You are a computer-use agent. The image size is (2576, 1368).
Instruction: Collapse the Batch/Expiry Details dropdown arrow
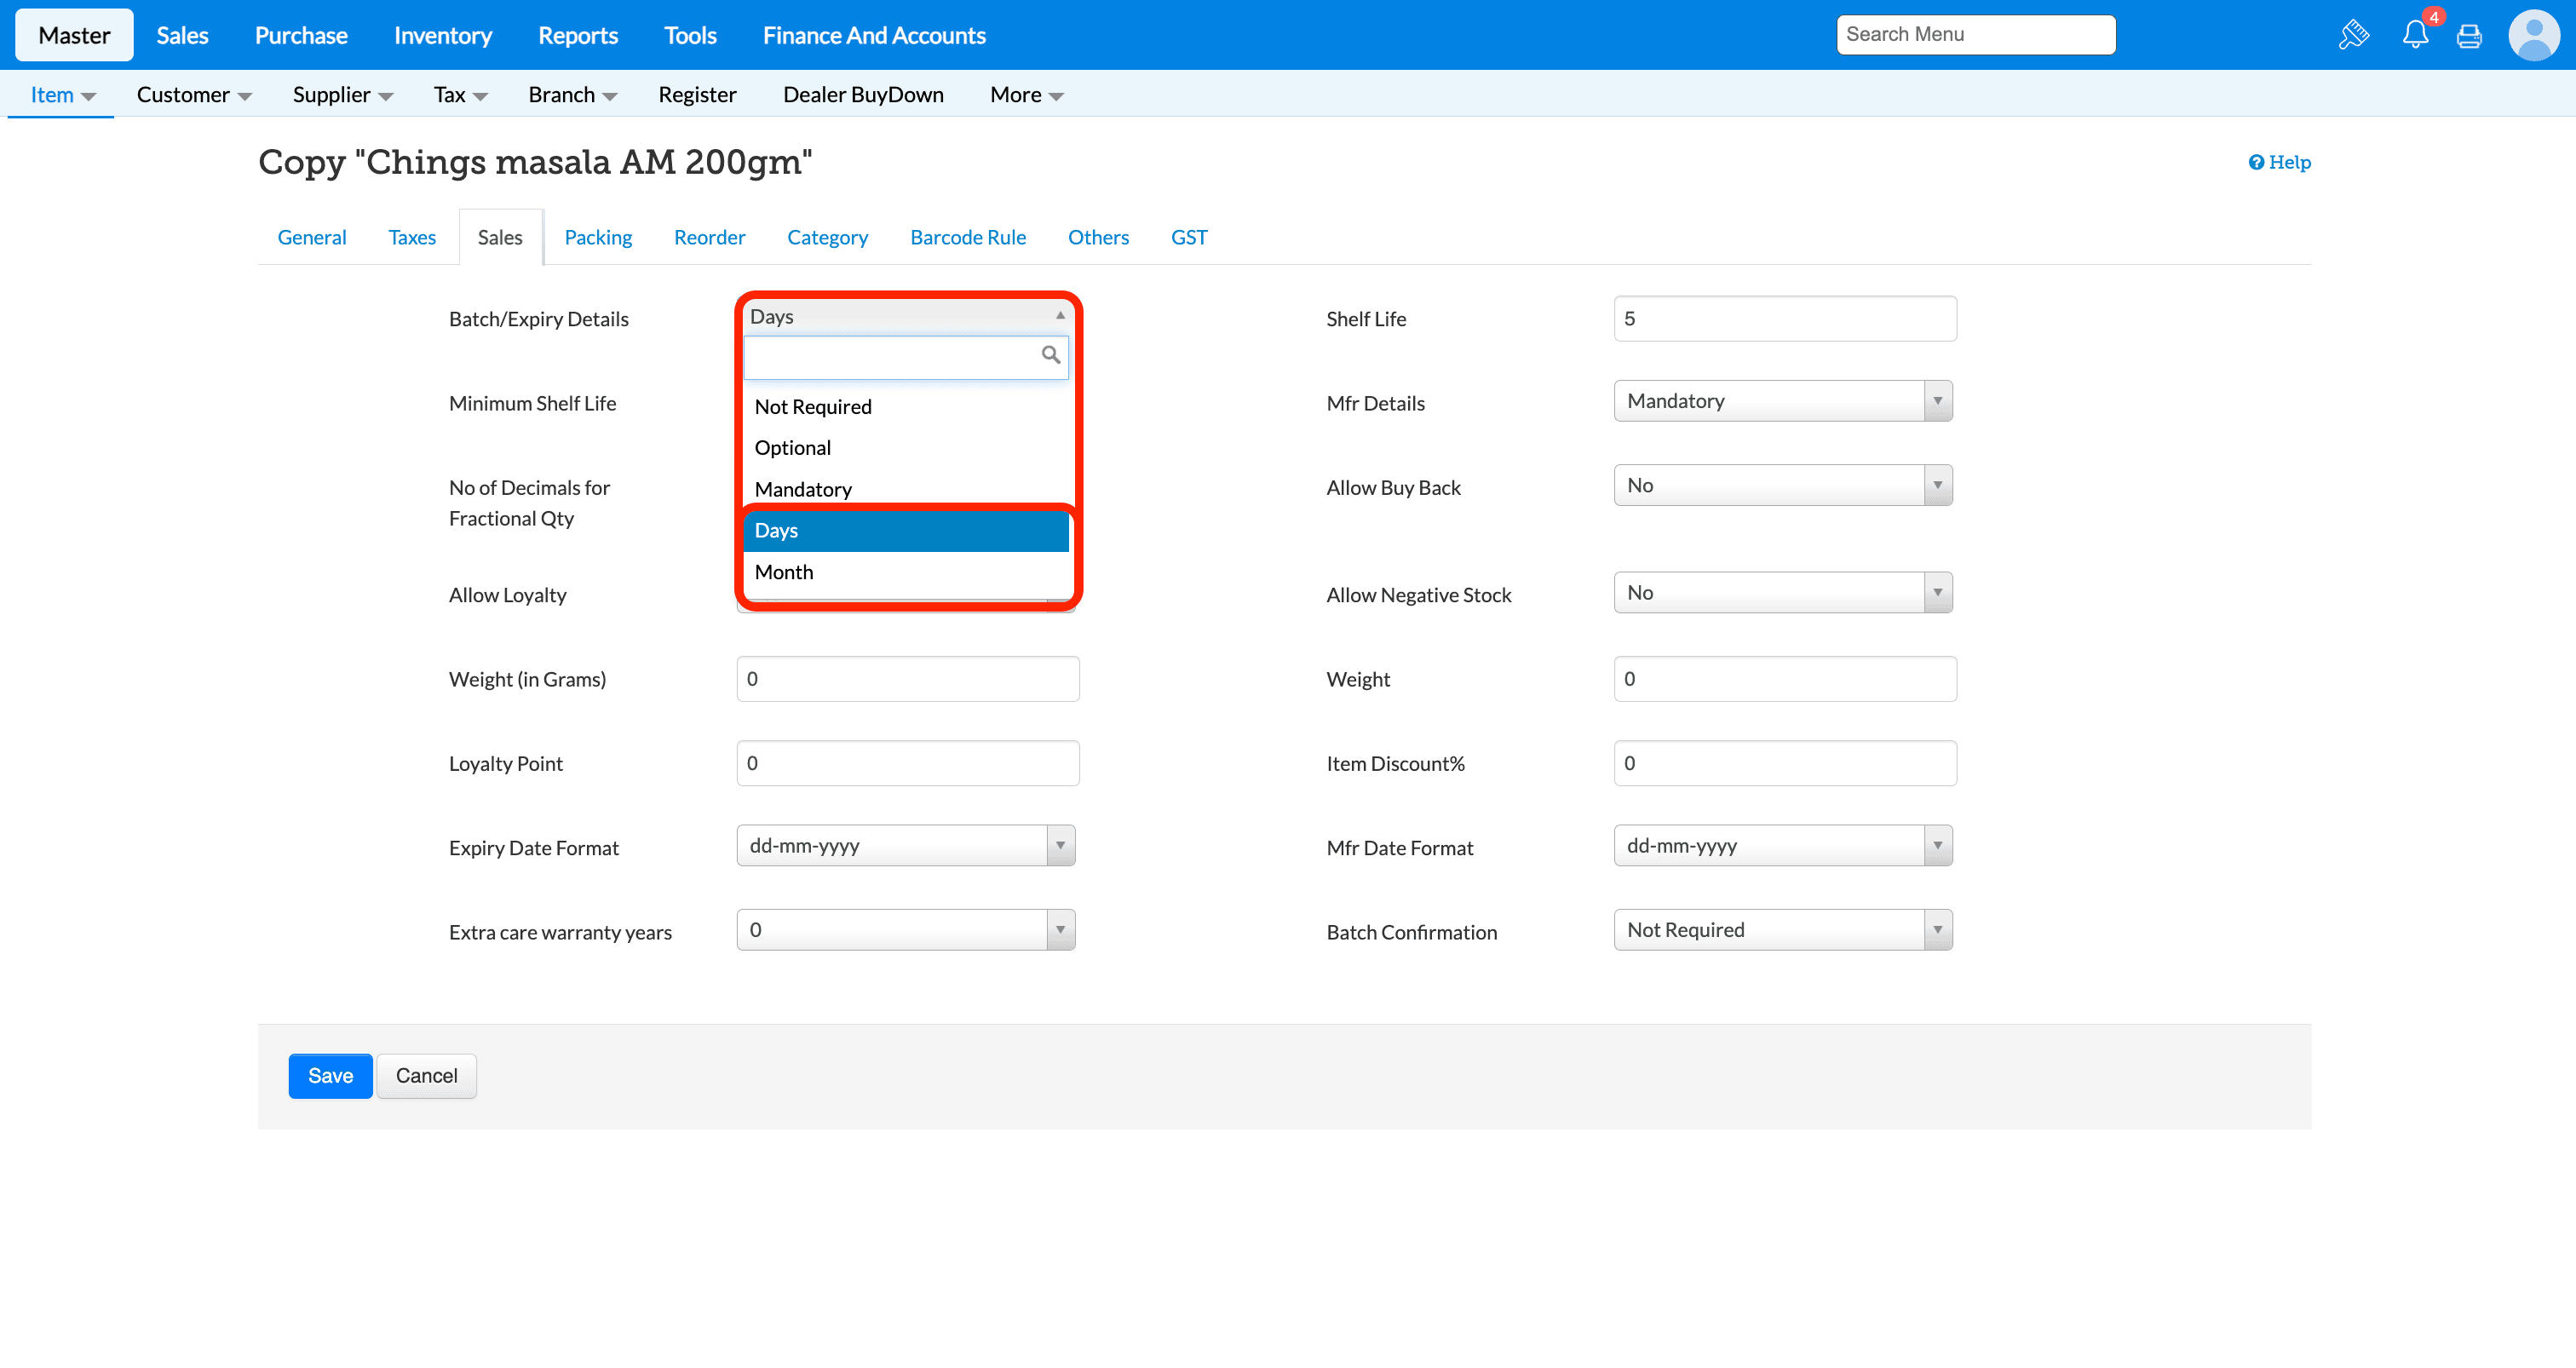pyautogui.click(x=1060, y=316)
